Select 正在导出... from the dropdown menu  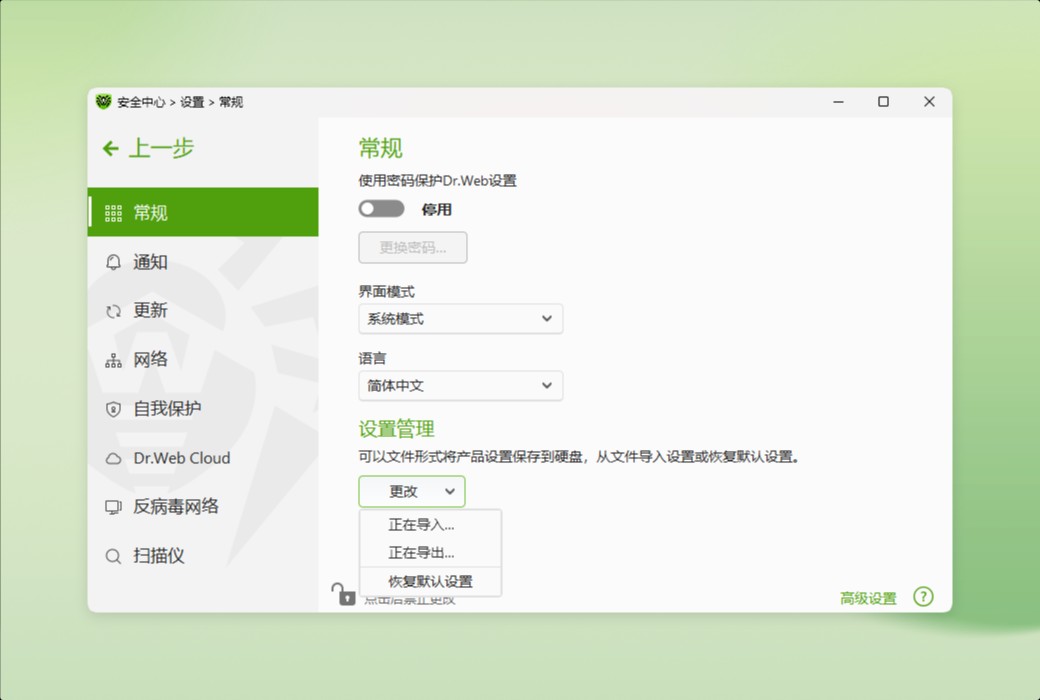coord(425,553)
